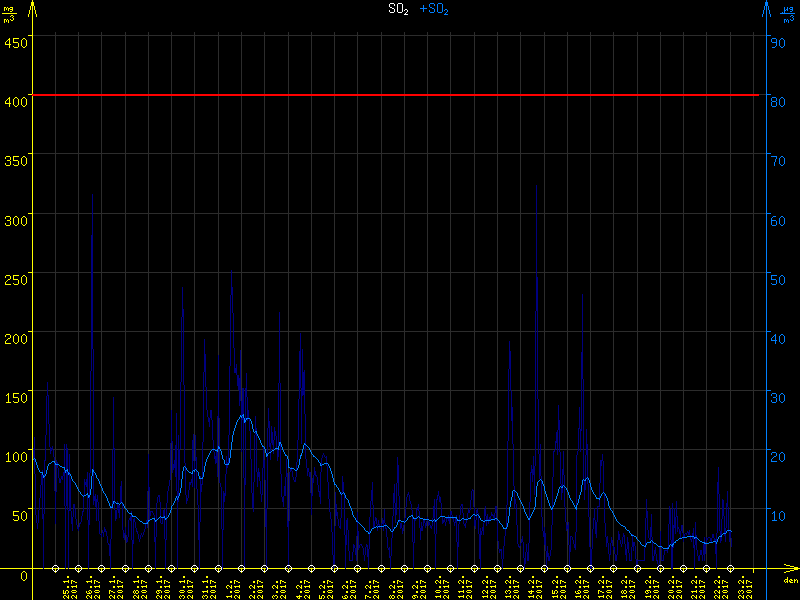Toggle the white SO2 legend label
Screen dimensions: 800x600
tap(398, 9)
